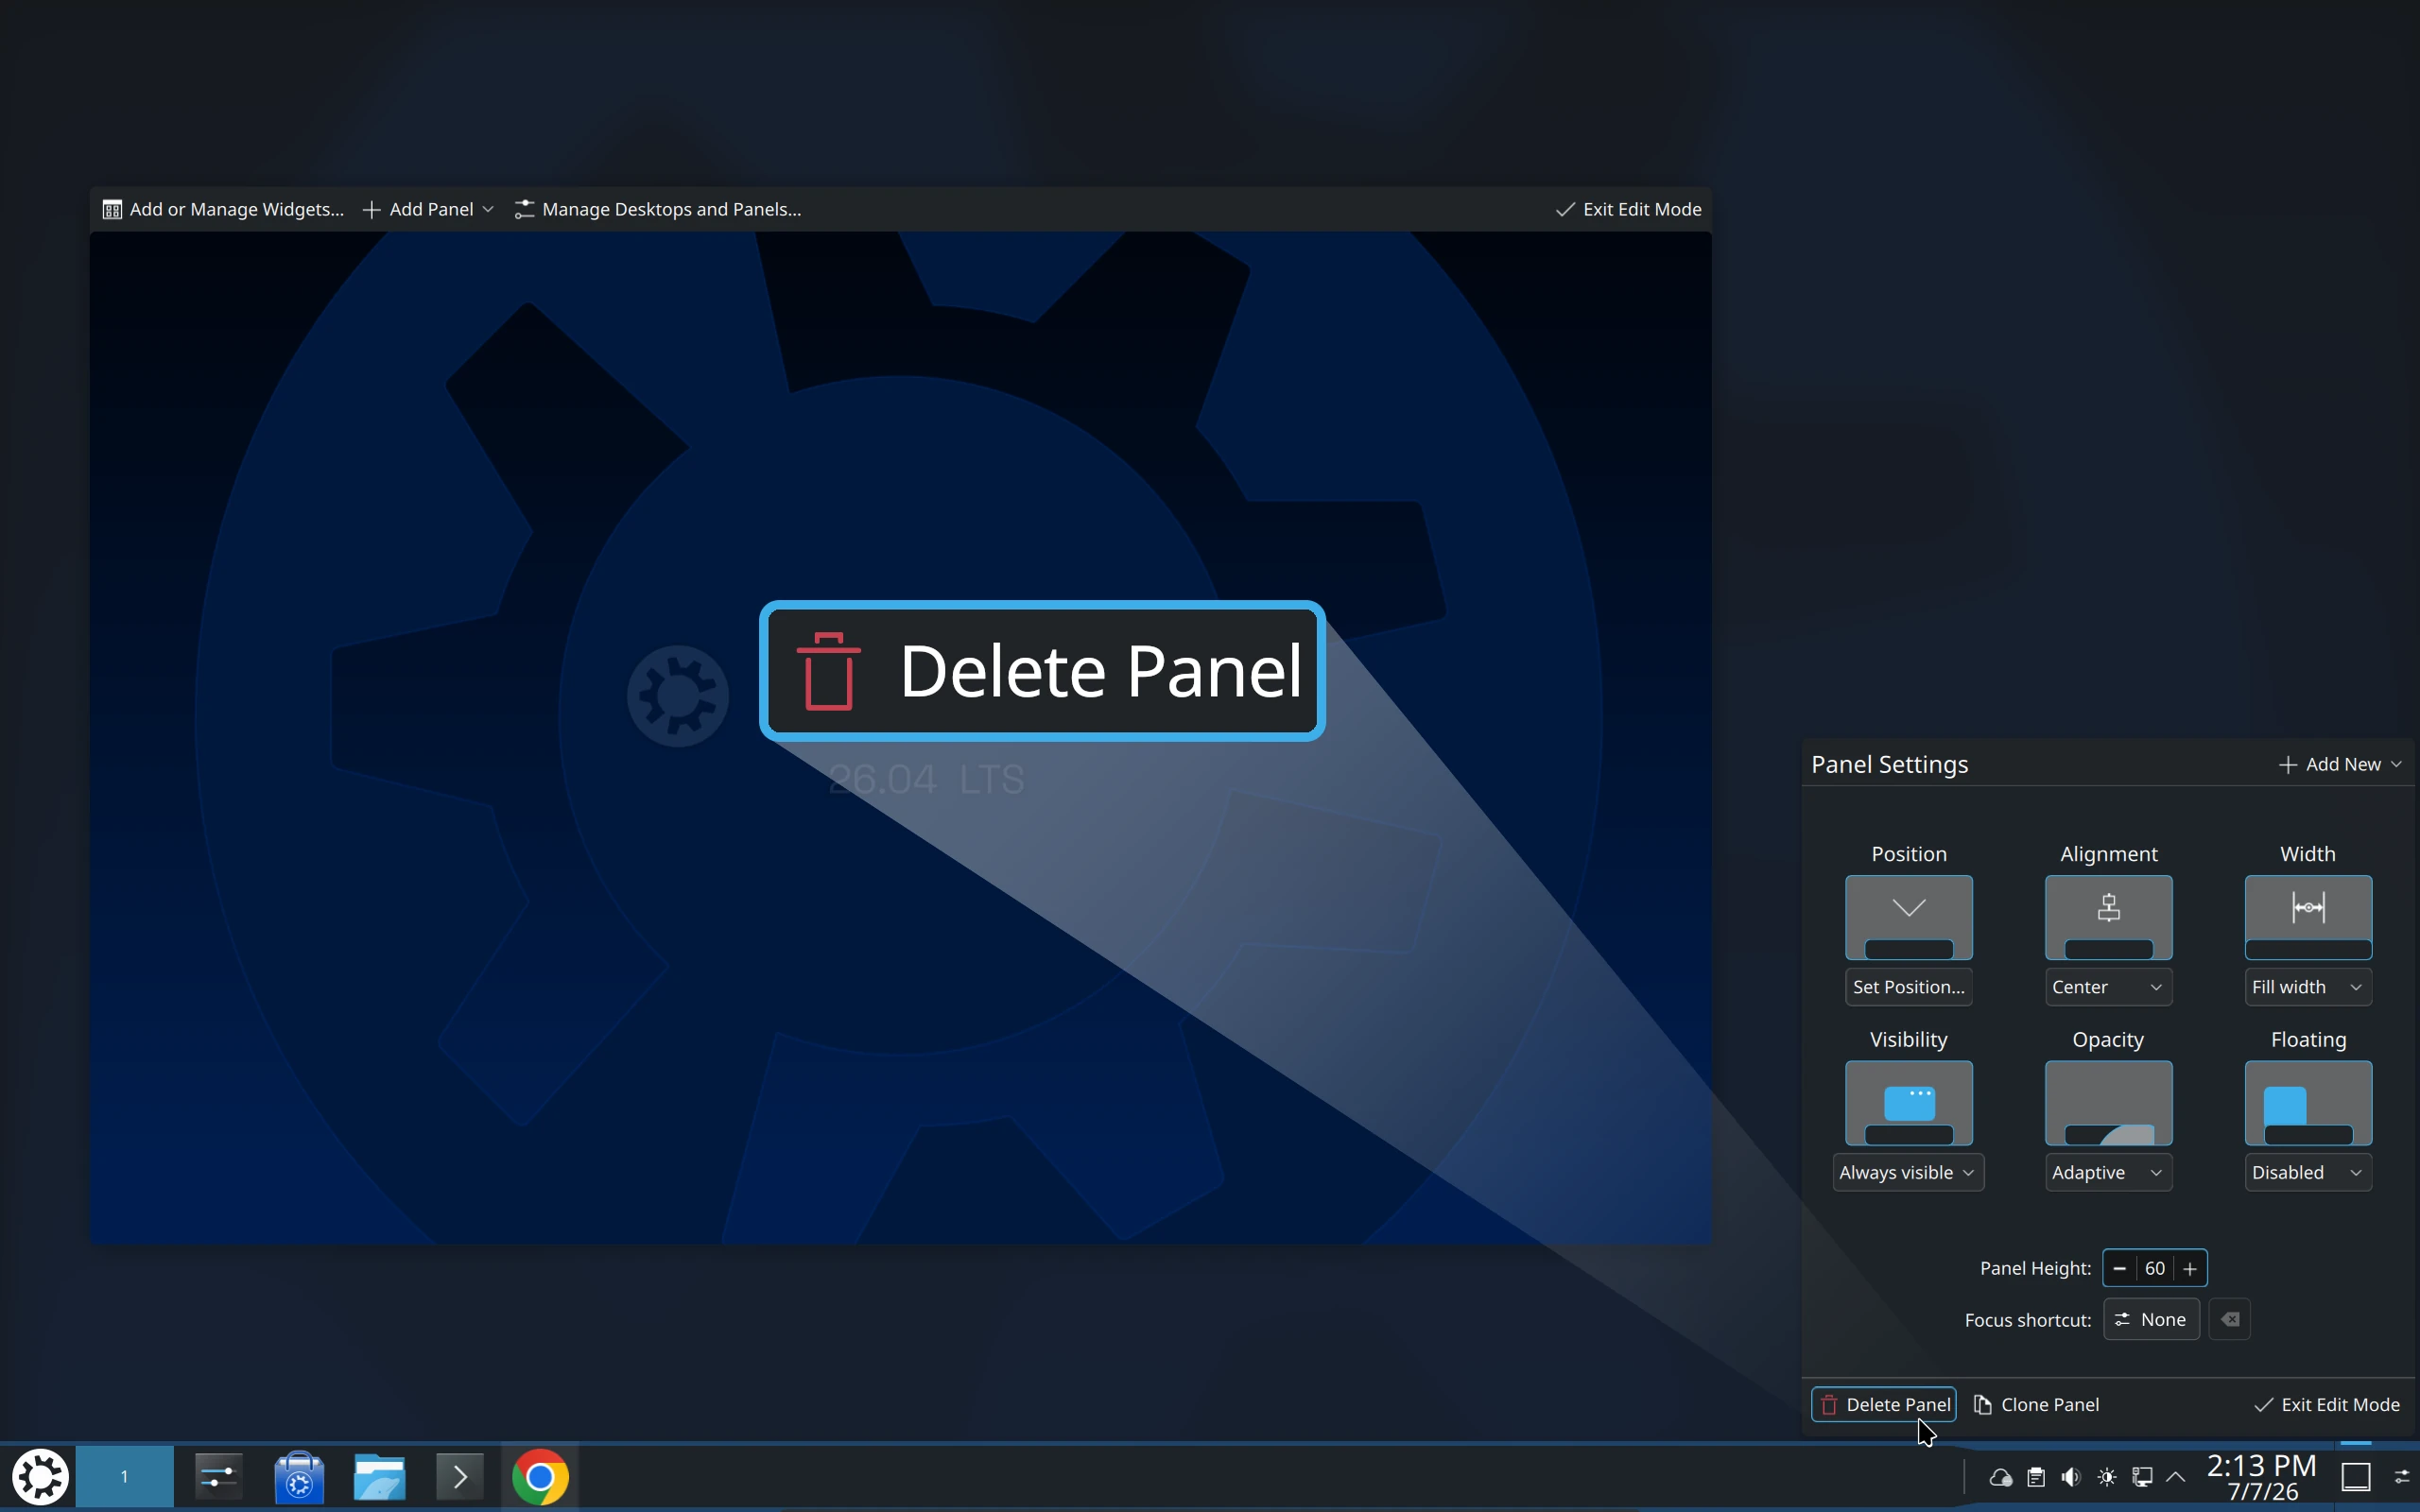
Task: Click the Width preview thumbnail
Action: point(2308,917)
